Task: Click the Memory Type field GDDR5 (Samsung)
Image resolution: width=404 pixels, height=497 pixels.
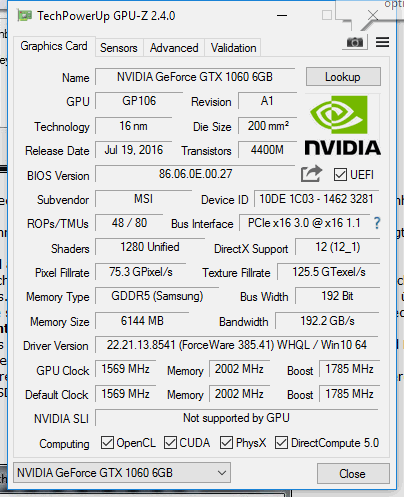Action: click(x=157, y=296)
